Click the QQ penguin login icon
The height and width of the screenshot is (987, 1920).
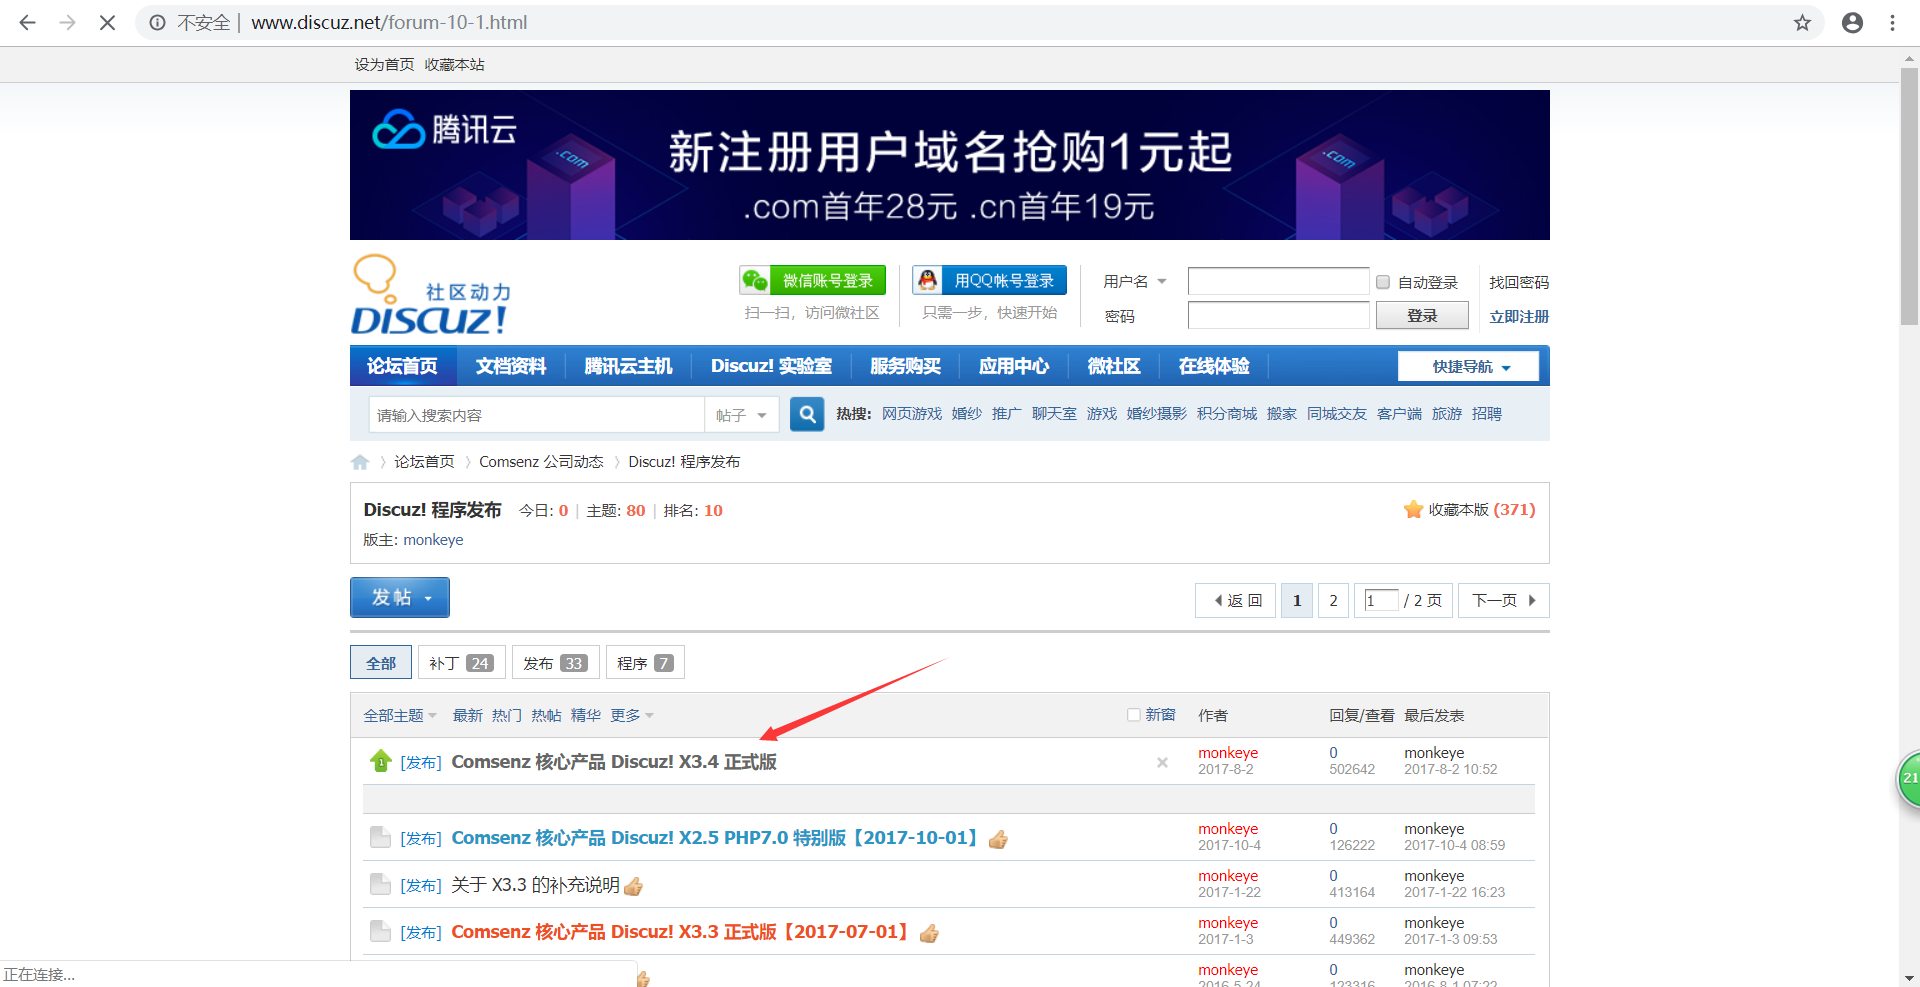coord(928,280)
